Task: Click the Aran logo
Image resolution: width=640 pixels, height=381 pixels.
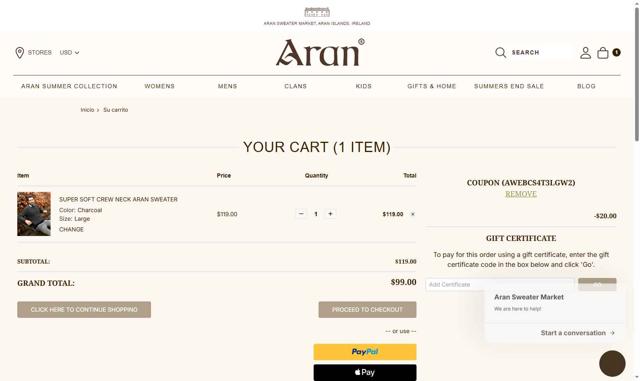Action: click(x=320, y=52)
